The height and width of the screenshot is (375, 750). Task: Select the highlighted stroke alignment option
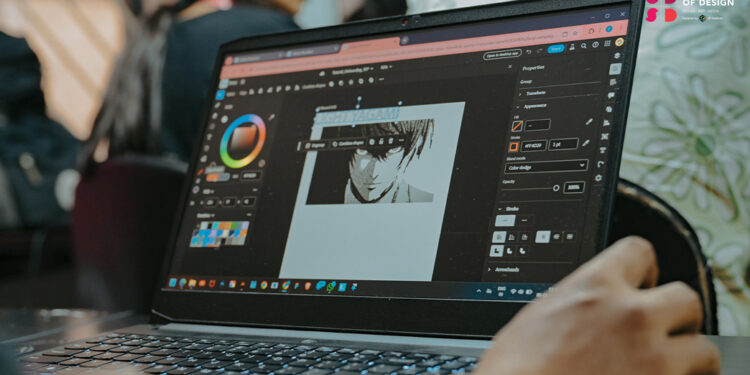click(543, 236)
